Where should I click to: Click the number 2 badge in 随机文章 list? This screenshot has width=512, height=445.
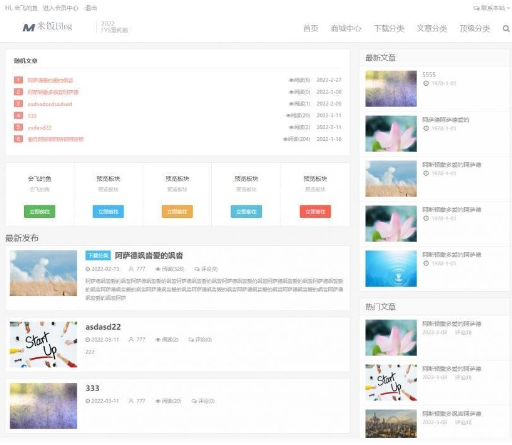[18, 92]
